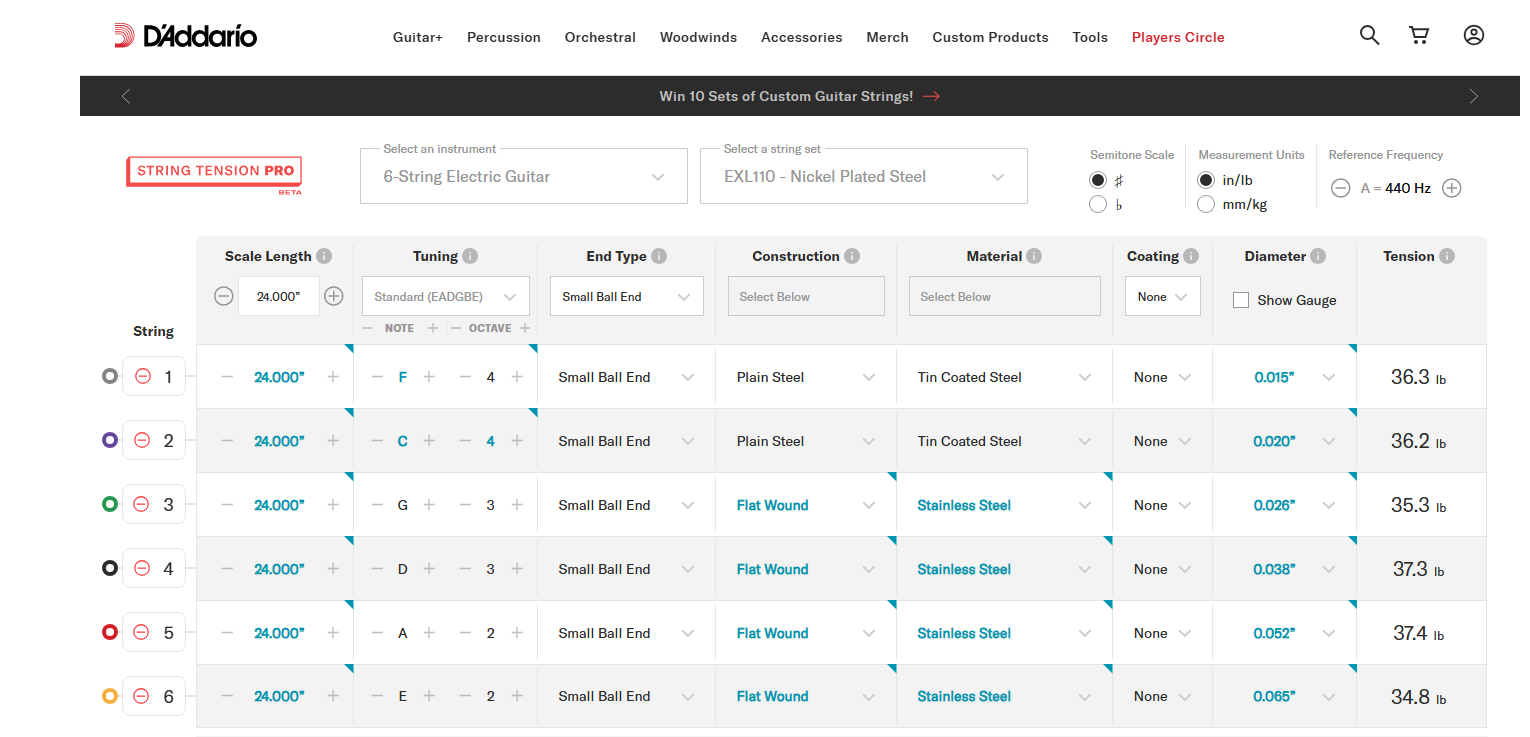Open the EXL110 string set dropdown

[x=864, y=176]
